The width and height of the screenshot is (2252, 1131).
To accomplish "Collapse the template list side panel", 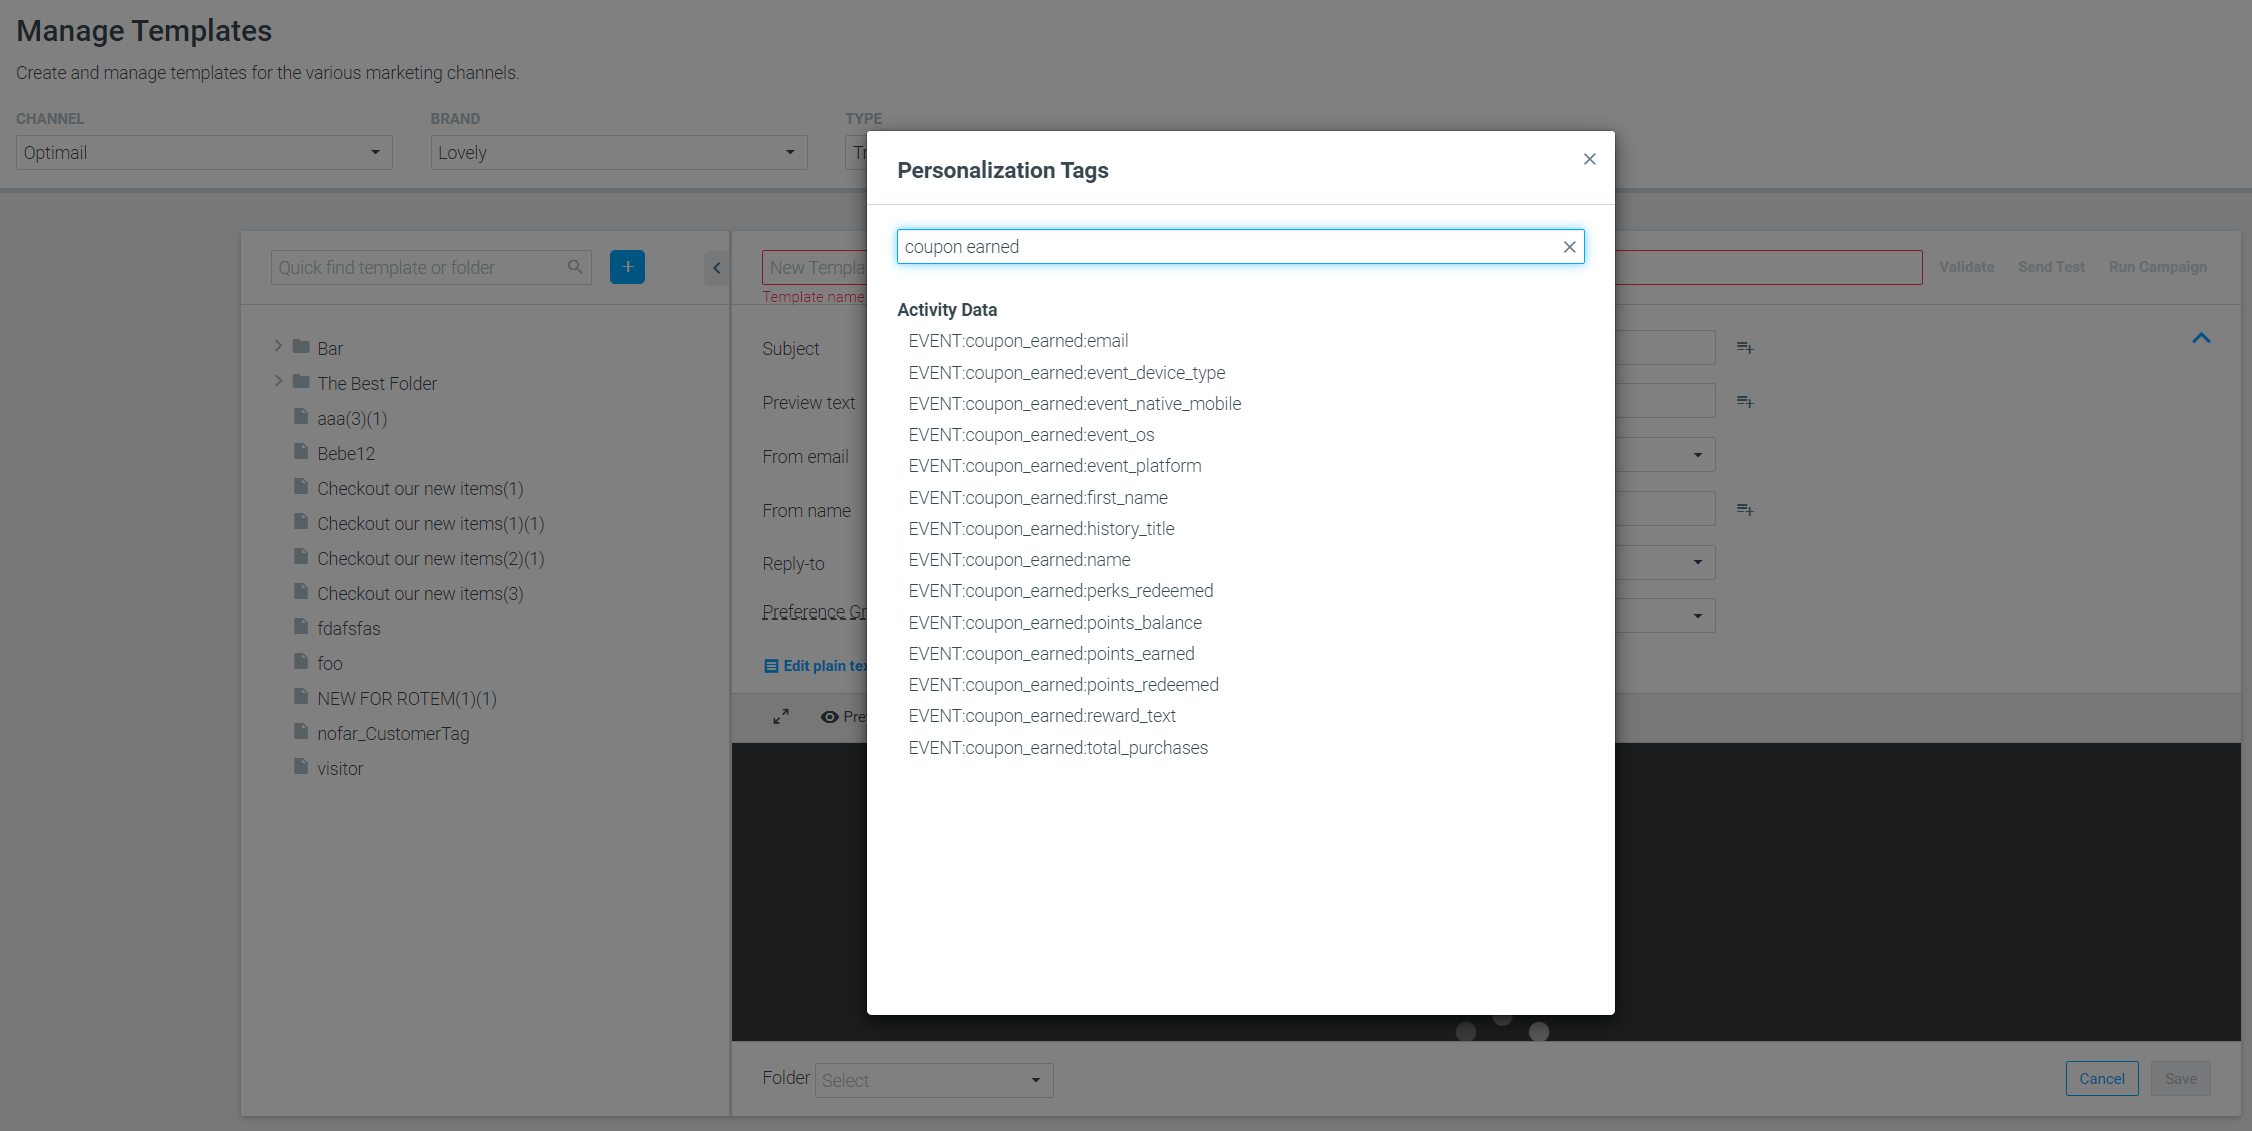I will 716,268.
